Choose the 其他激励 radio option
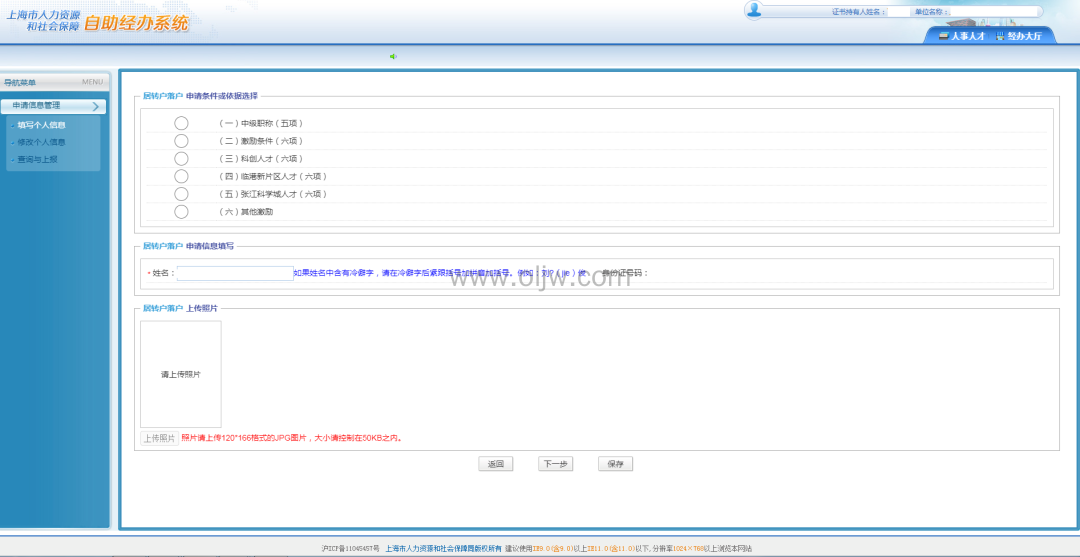This screenshot has height=557, width=1080. click(181, 211)
